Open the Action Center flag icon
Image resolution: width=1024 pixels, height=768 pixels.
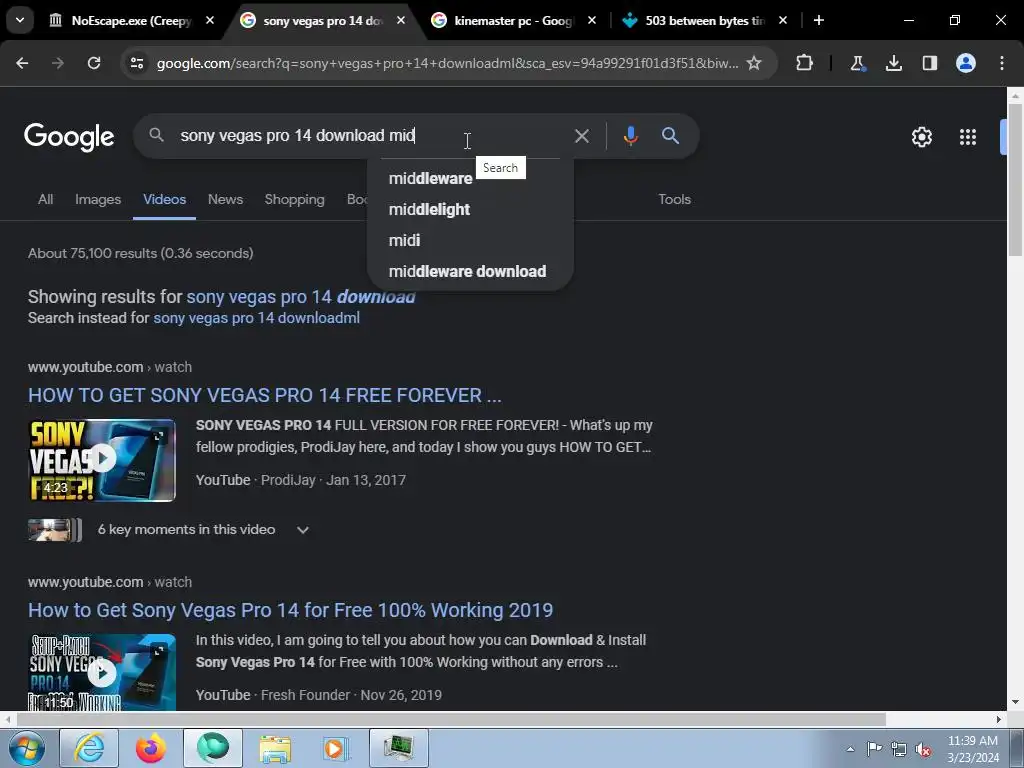(x=874, y=749)
